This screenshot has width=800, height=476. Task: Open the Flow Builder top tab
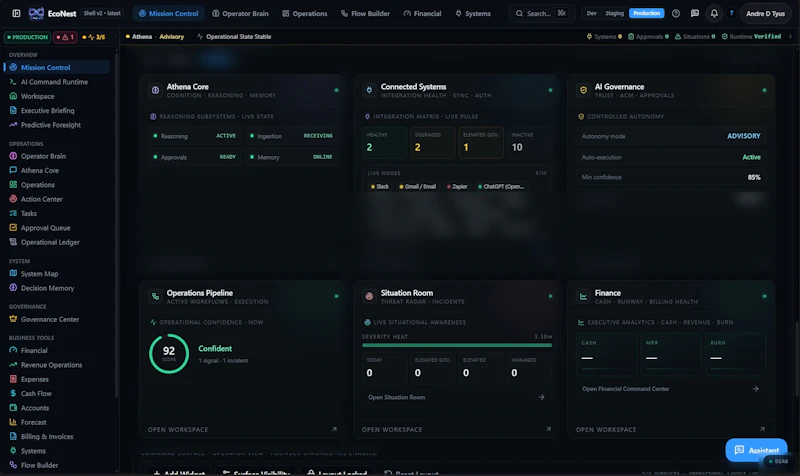tap(365, 14)
